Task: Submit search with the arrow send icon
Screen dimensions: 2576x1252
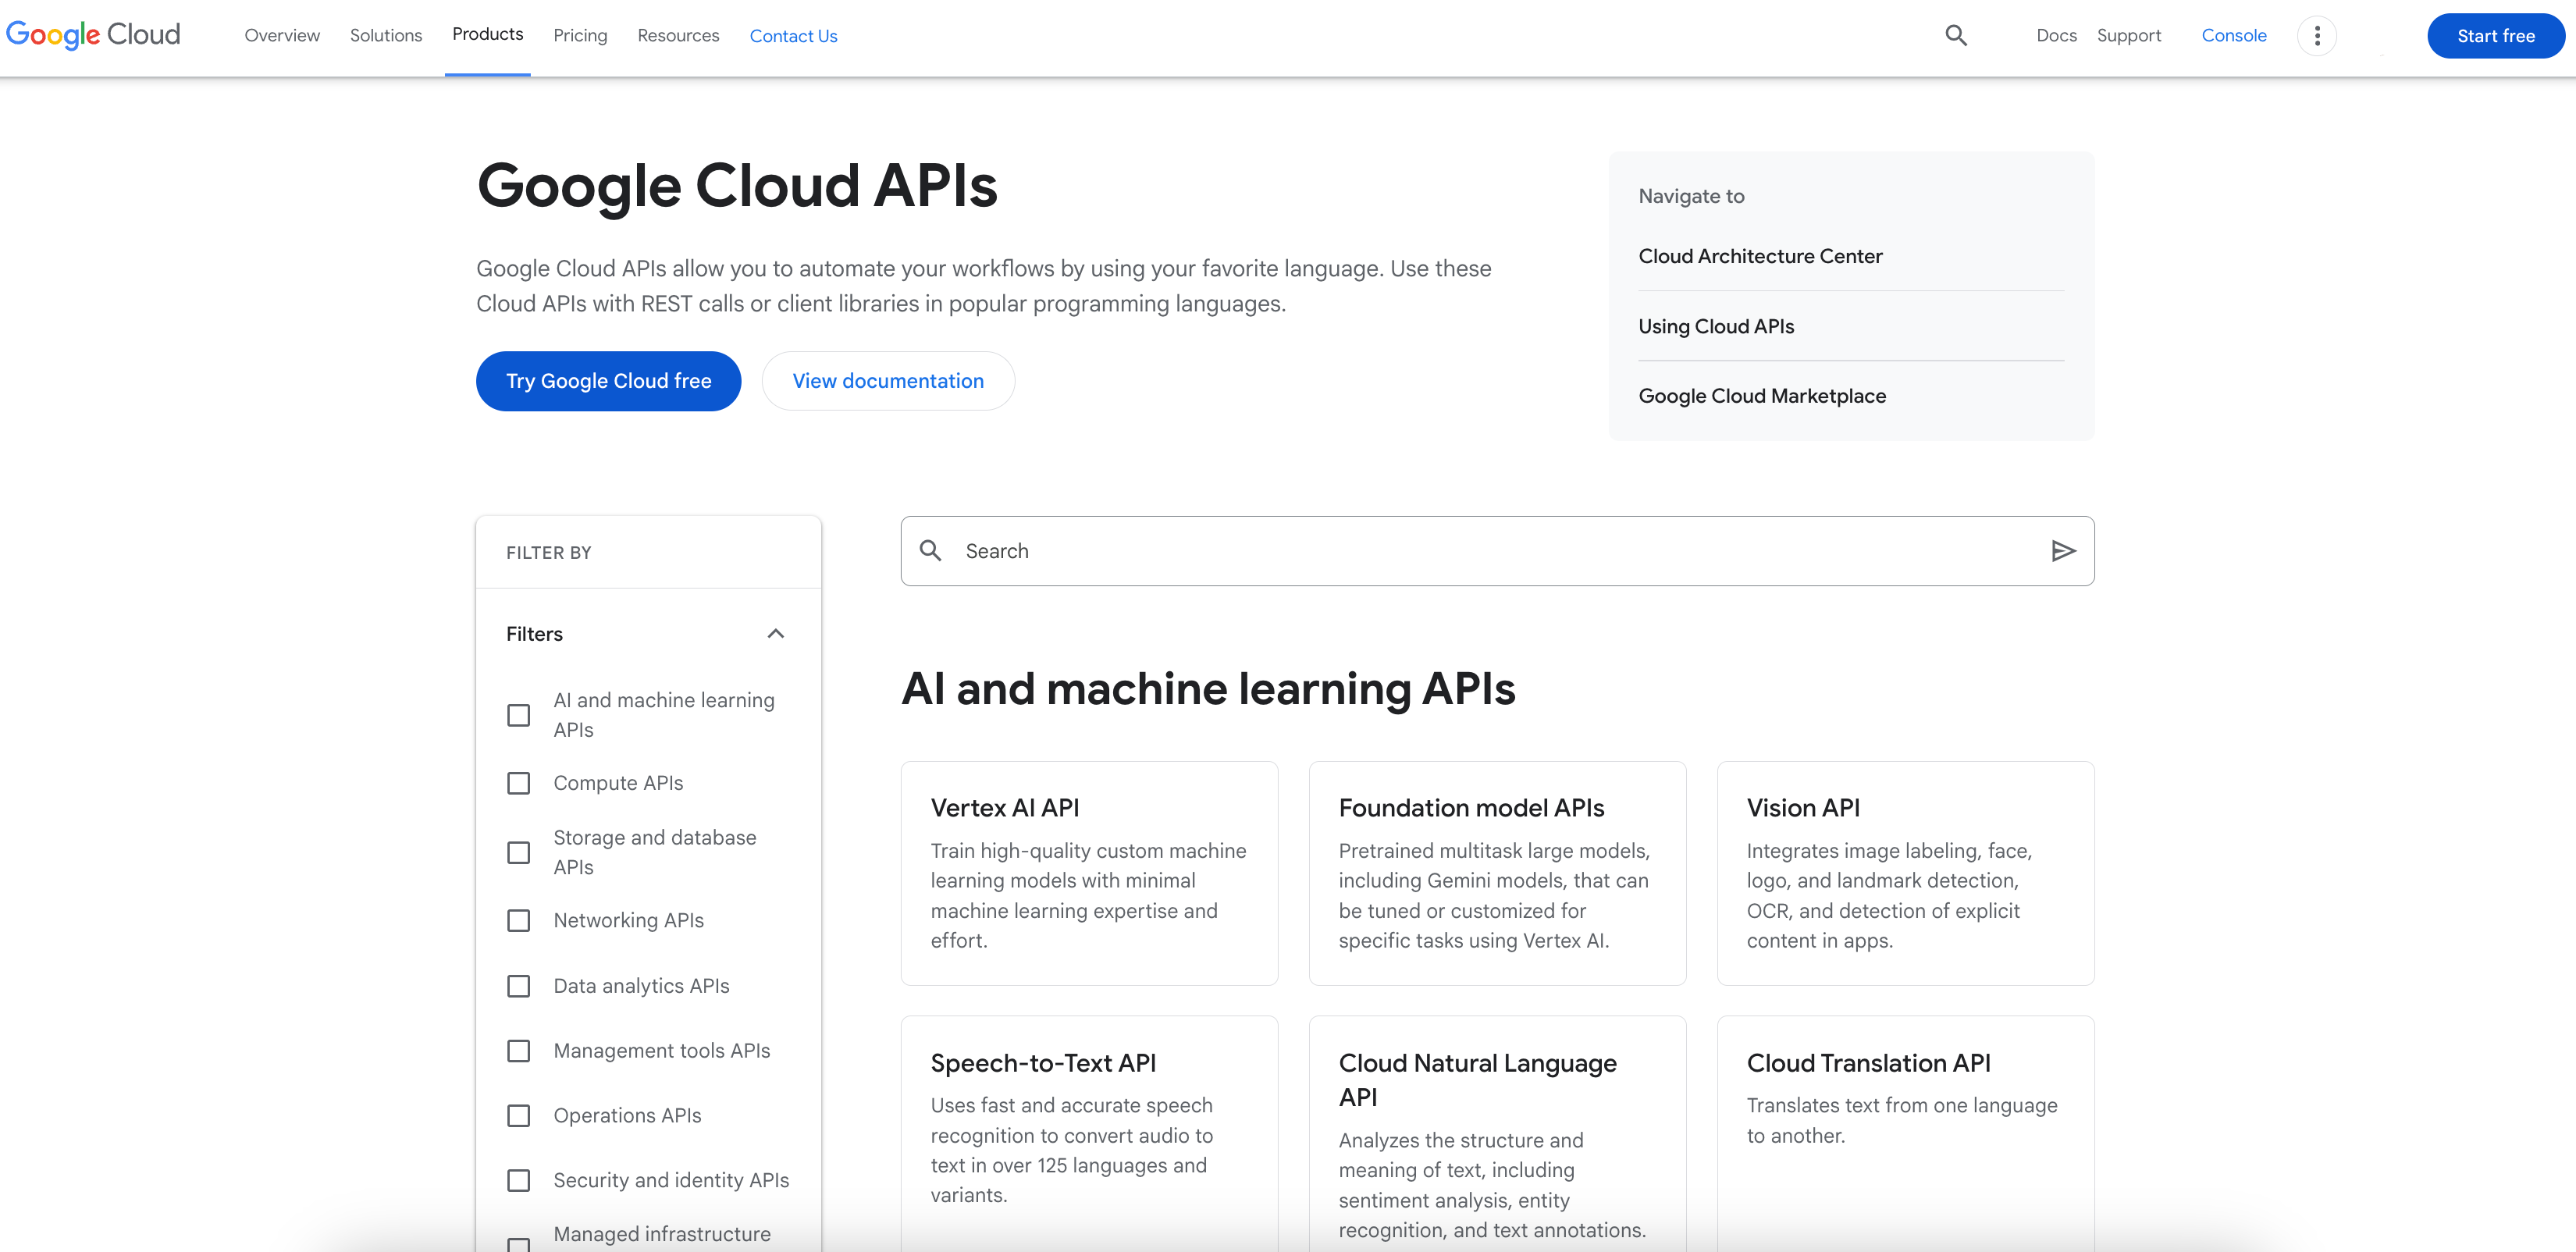Action: point(2063,551)
